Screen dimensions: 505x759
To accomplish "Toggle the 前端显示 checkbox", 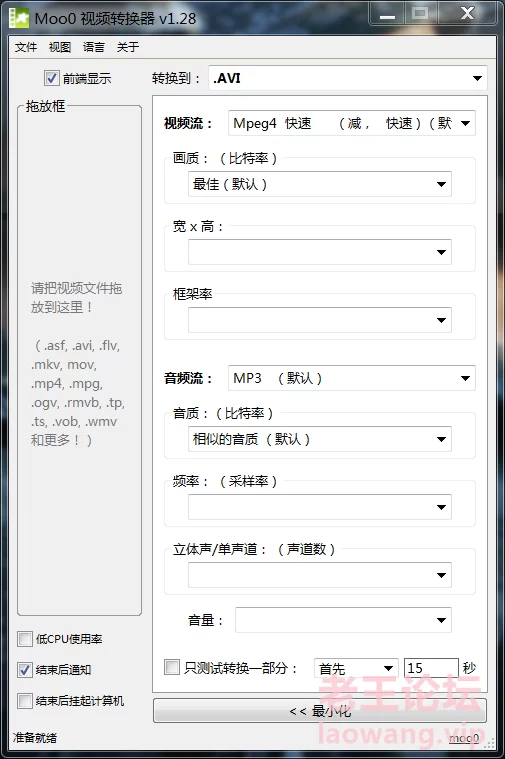I will click(x=51, y=78).
